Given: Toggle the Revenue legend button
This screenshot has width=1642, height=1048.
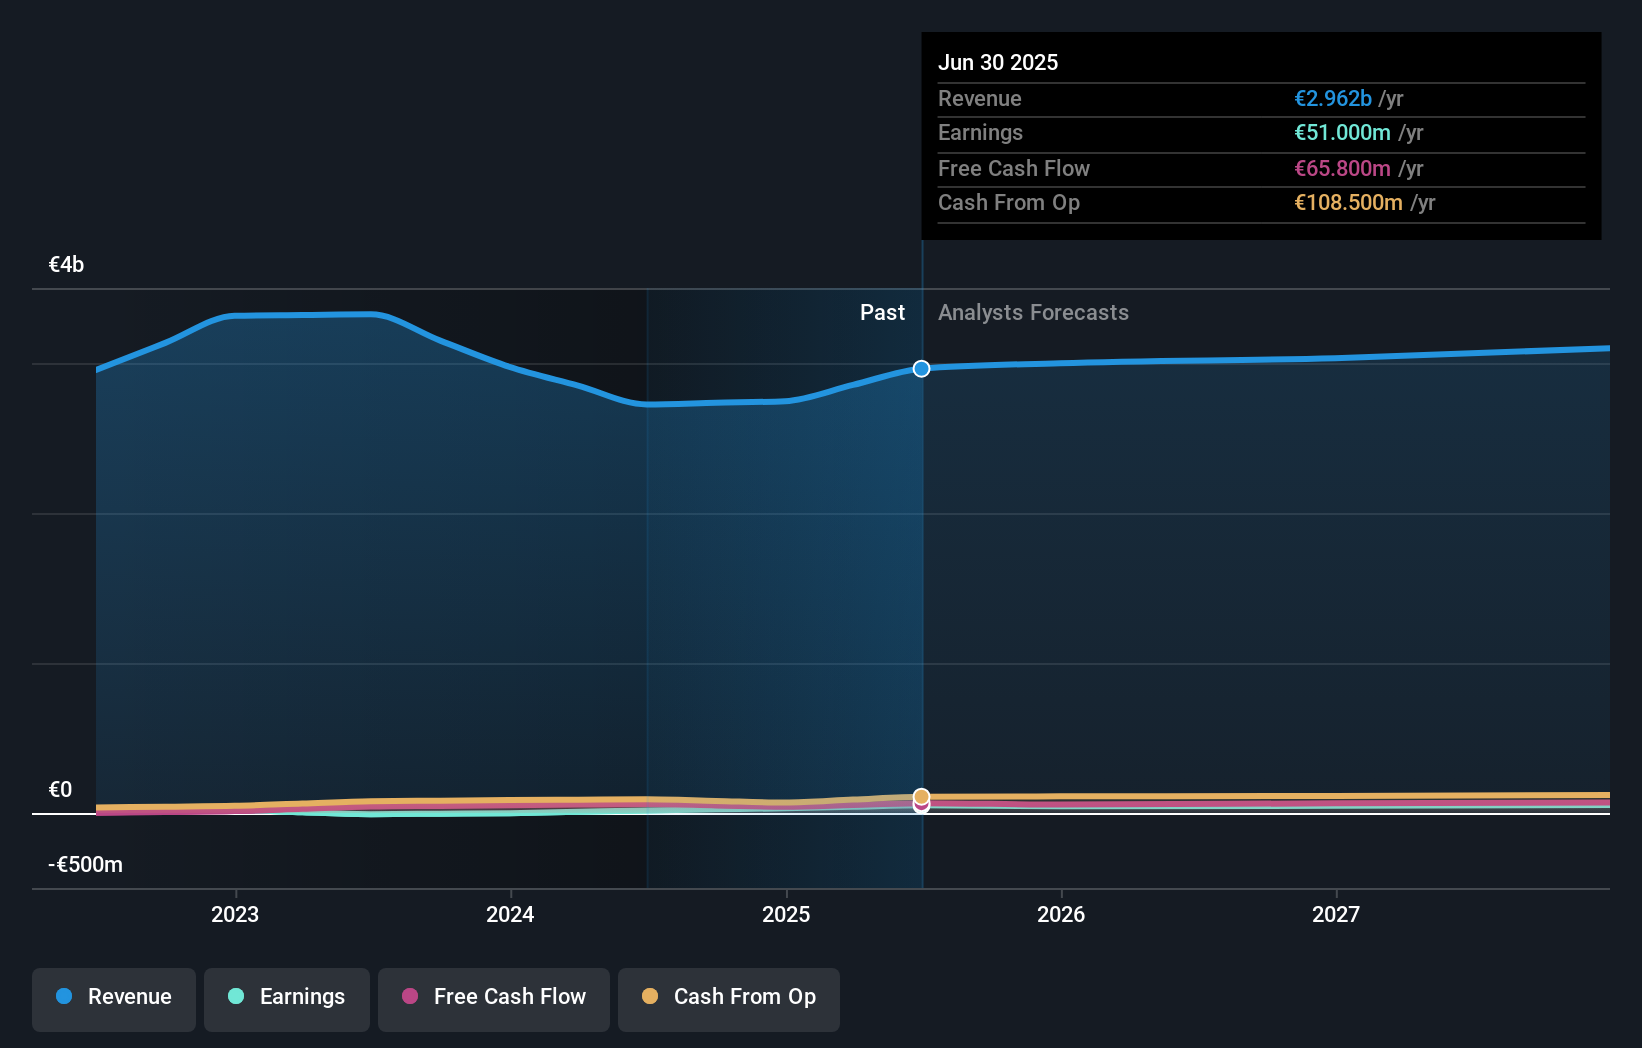Looking at the screenshot, I should click(x=114, y=998).
